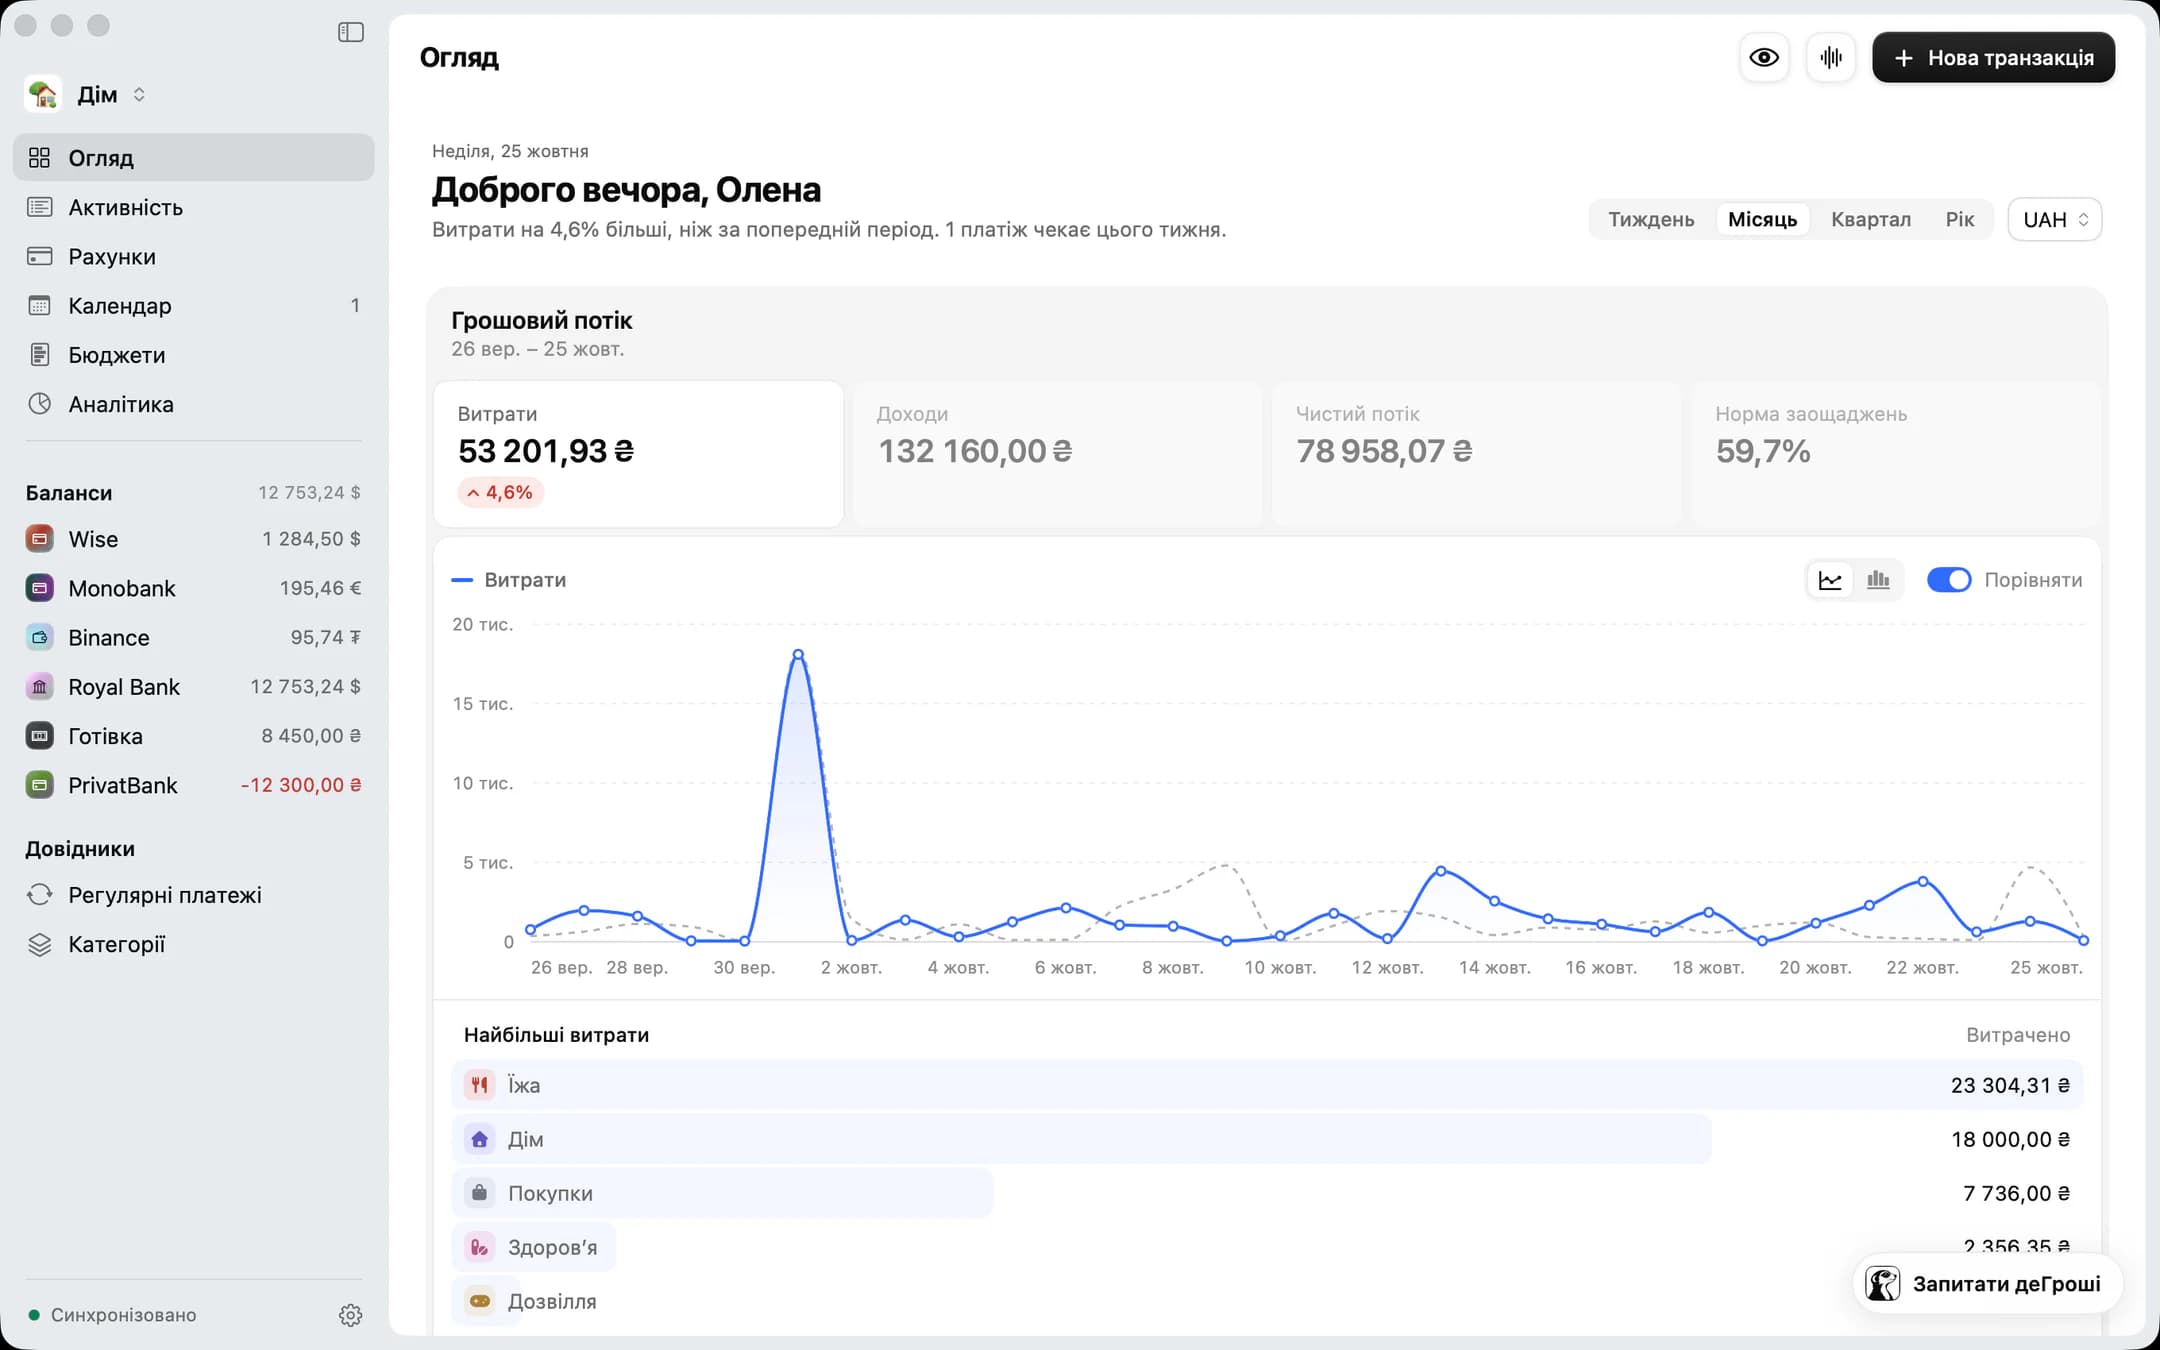Click Запитати деГроші assistant button

(1987, 1284)
